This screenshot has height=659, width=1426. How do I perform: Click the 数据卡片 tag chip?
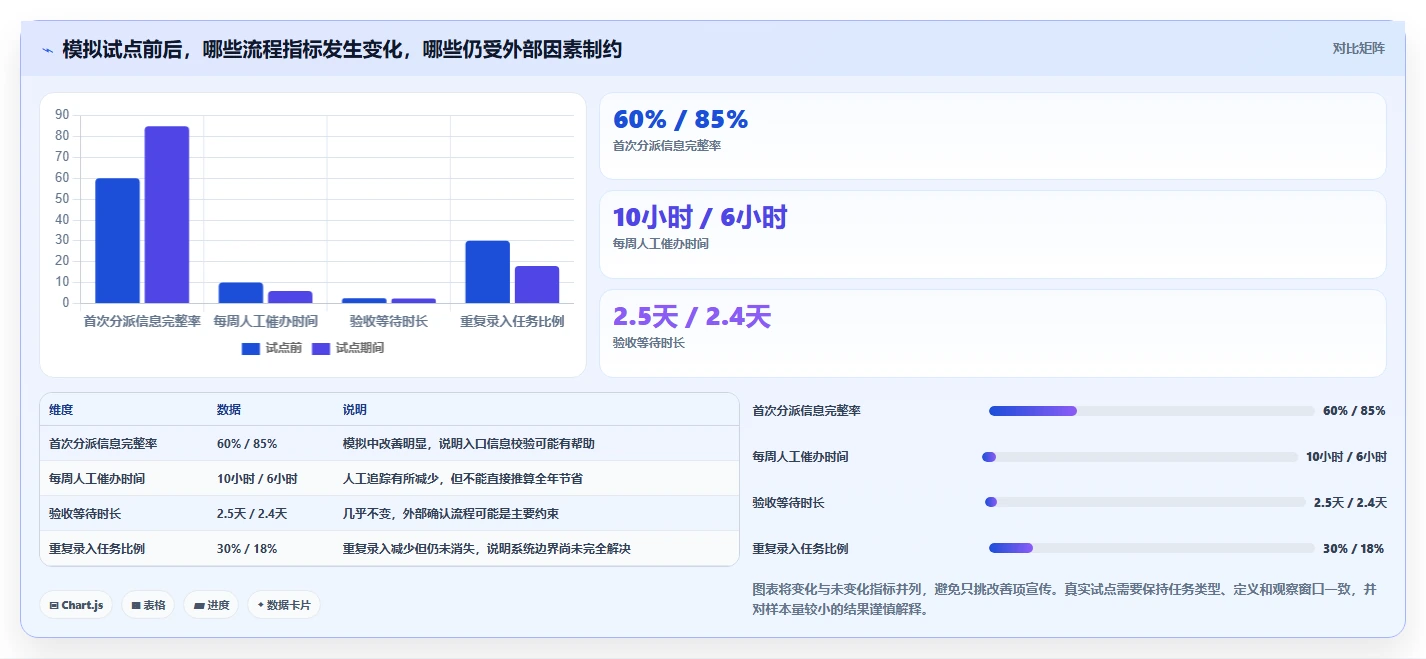point(284,605)
